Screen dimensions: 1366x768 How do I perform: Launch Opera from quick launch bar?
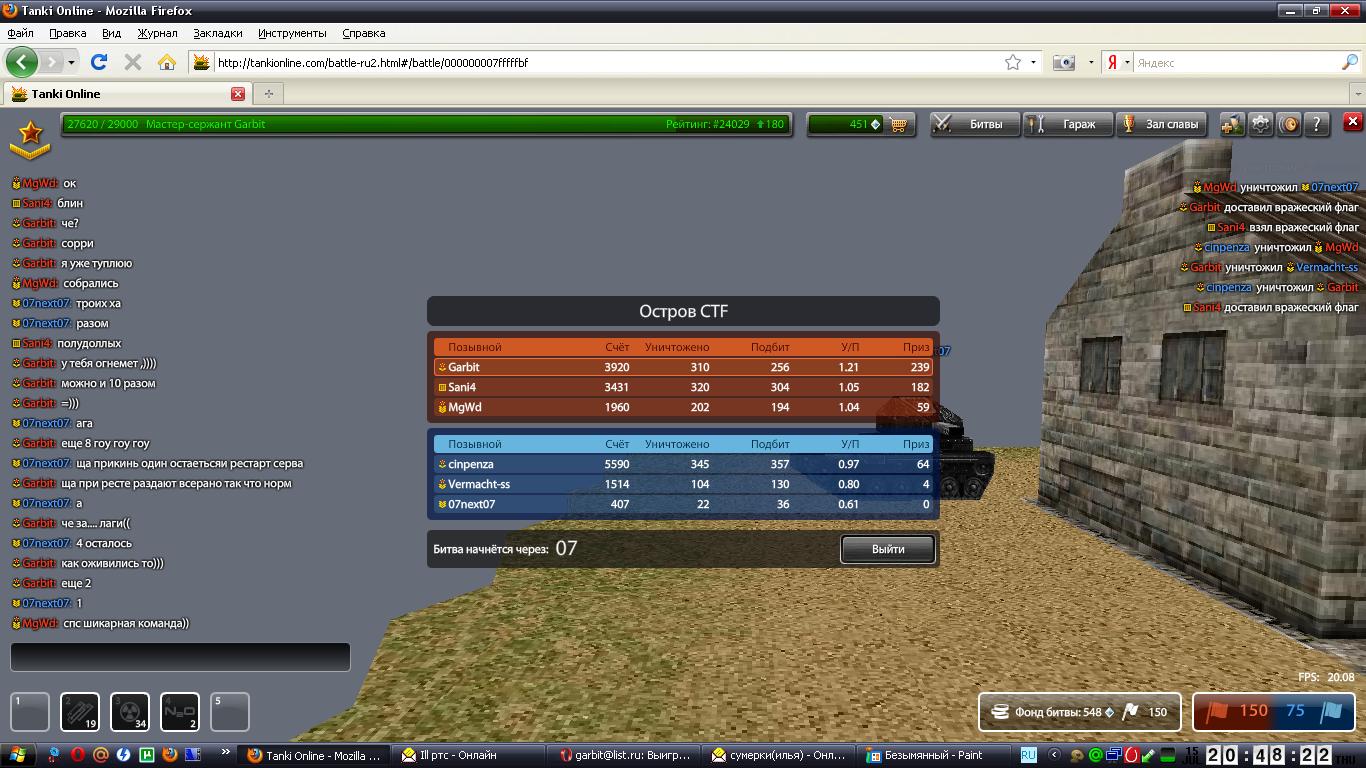[77, 755]
